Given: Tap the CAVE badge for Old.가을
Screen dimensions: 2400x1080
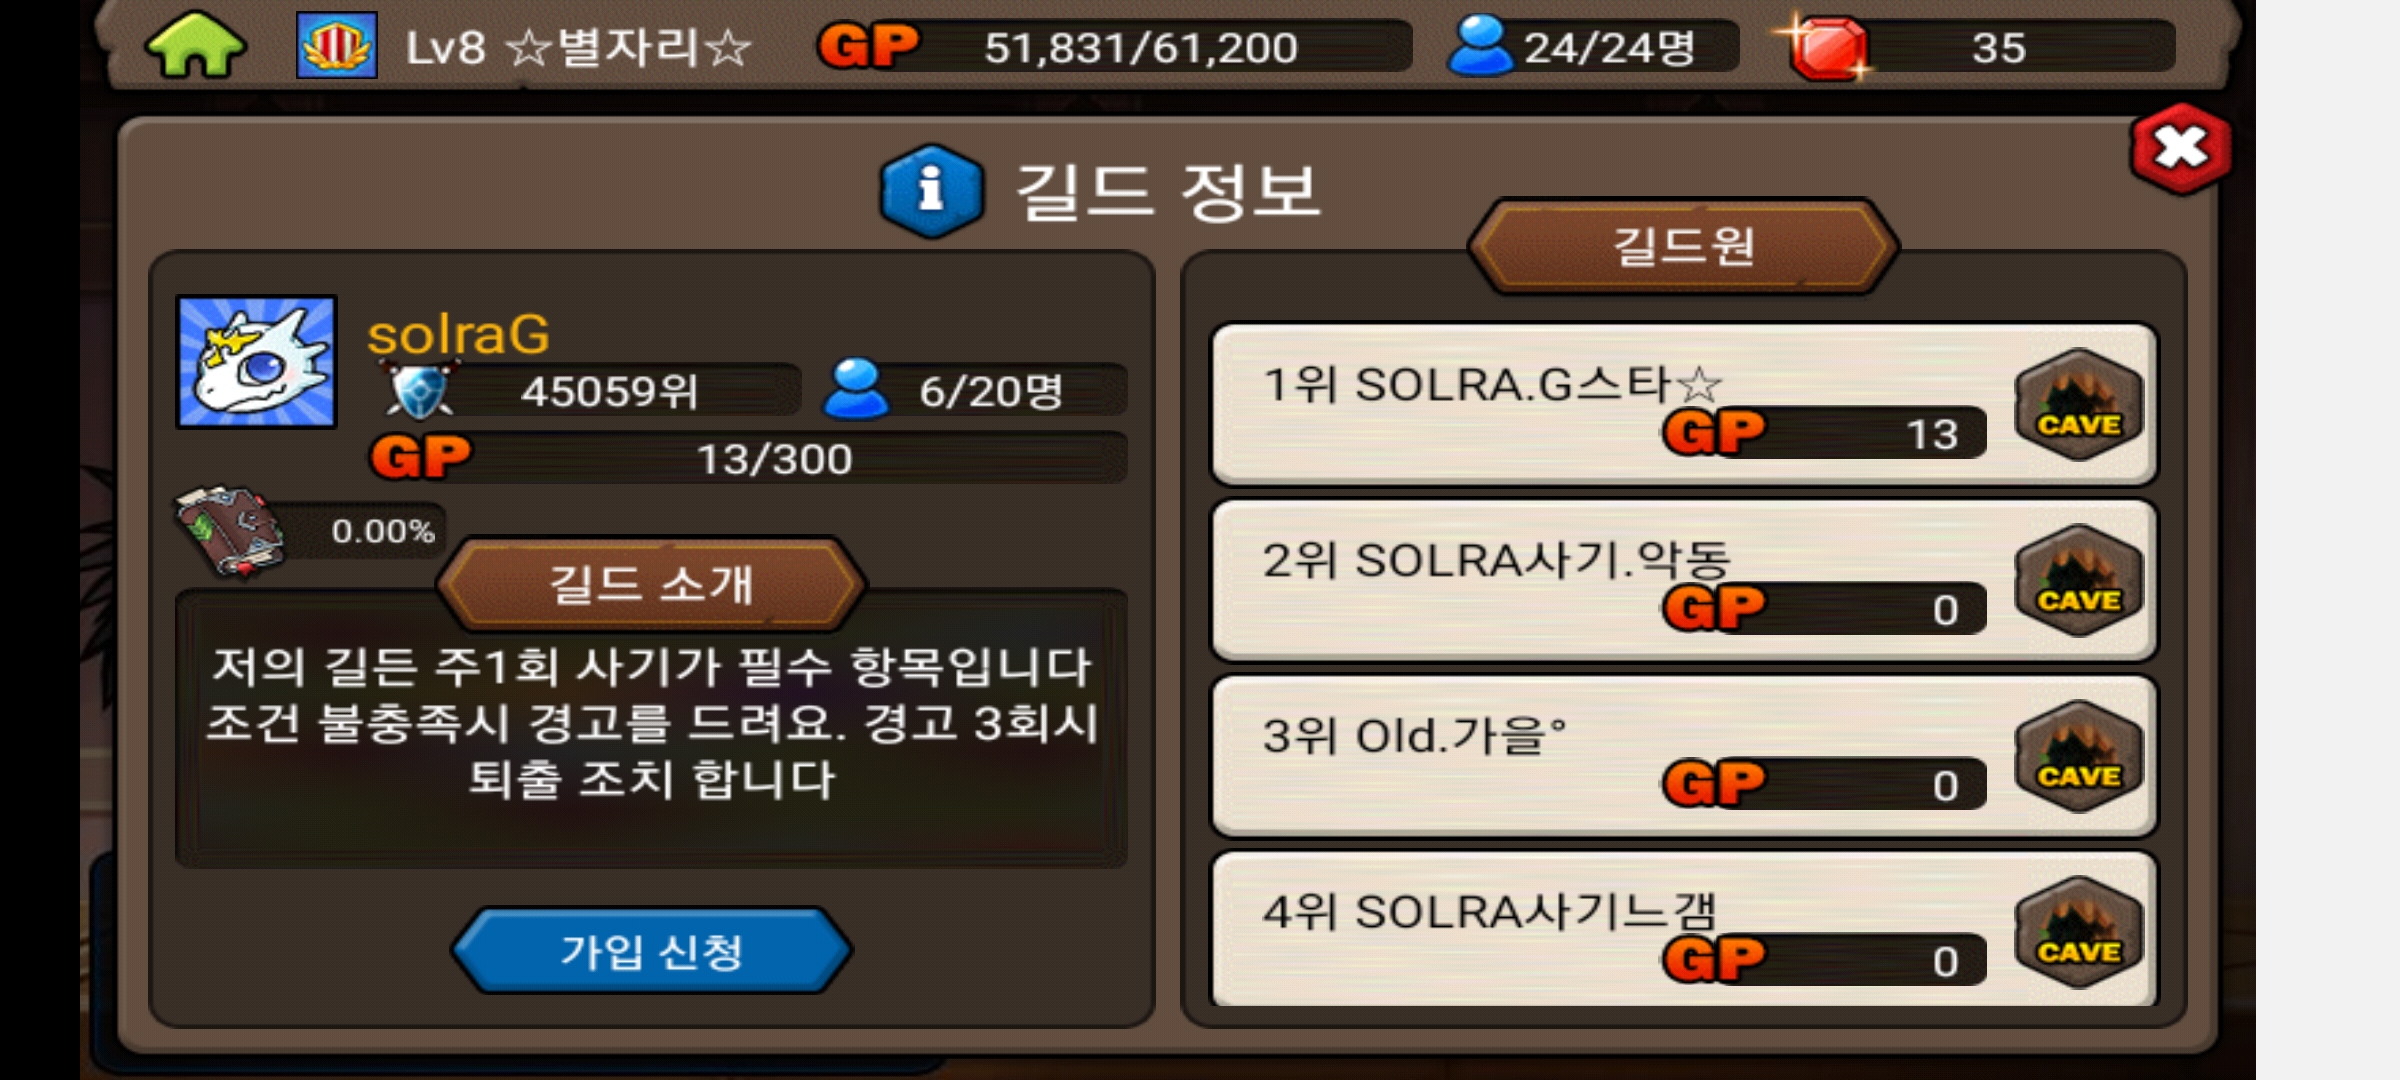Looking at the screenshot, I should pyautogui.click(x=2080, y=756).
